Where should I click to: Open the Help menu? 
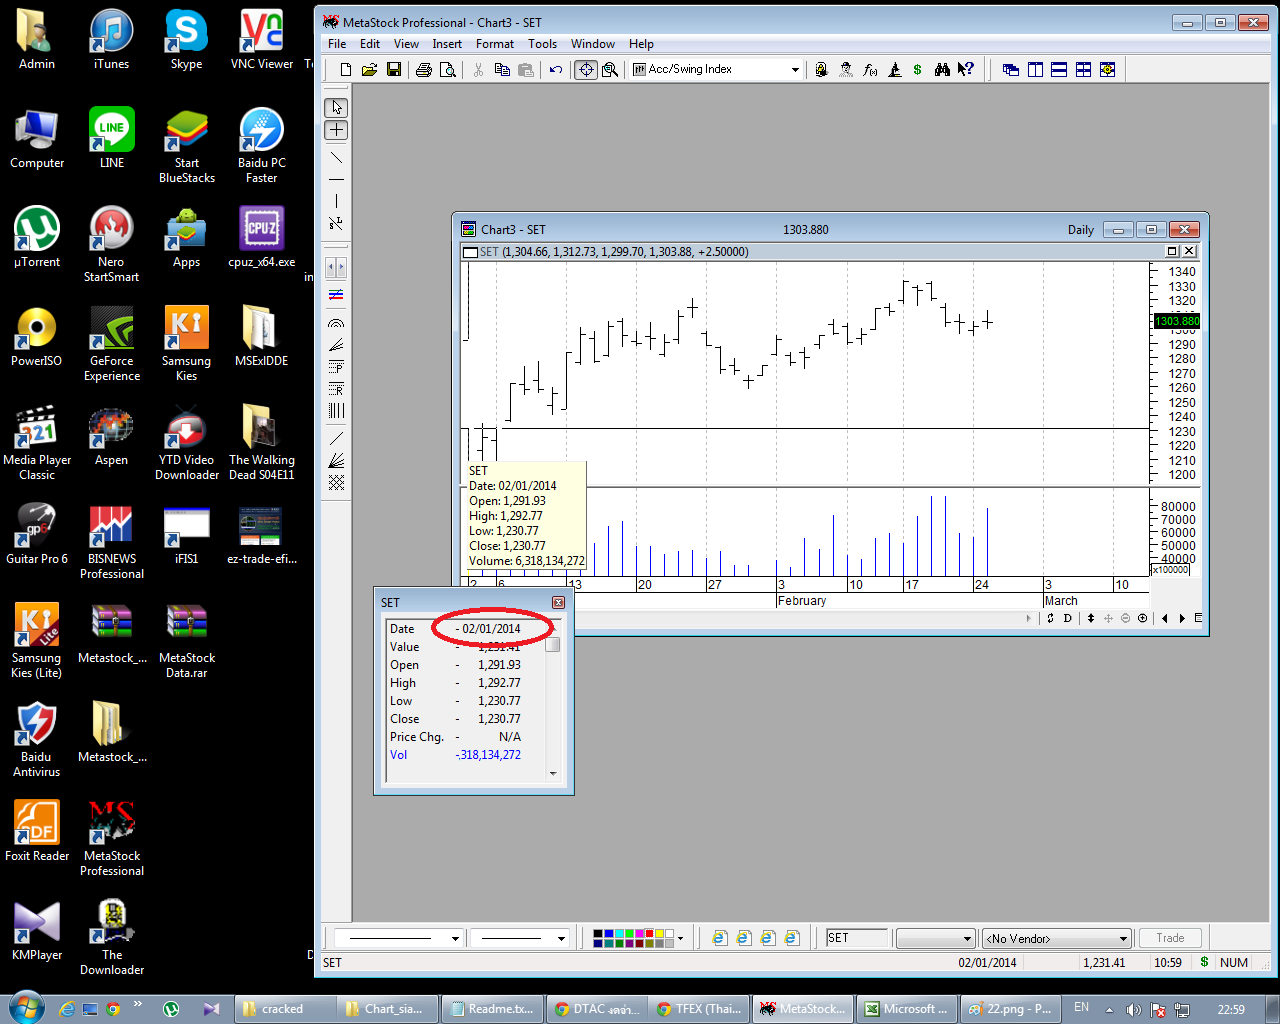(641, 44)
